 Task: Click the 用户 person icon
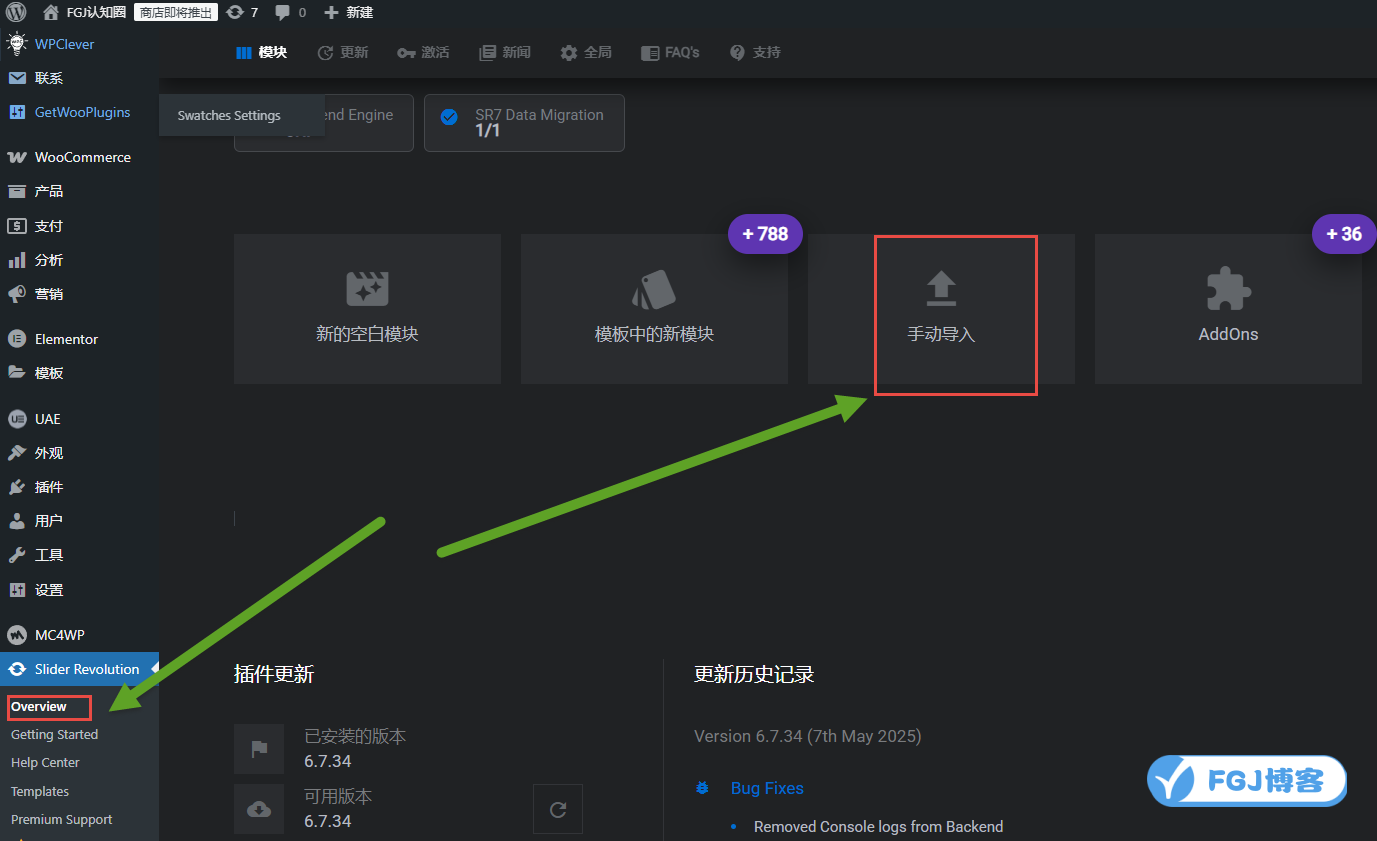coord(17,521)
